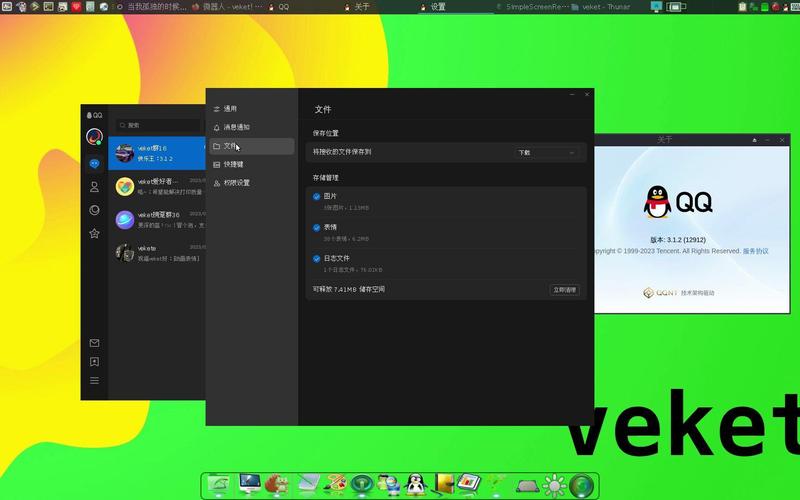Click the red heart icon in top panel
This screenshot has width=800, height=500.
pyautogui.click(x=77, y=7)
